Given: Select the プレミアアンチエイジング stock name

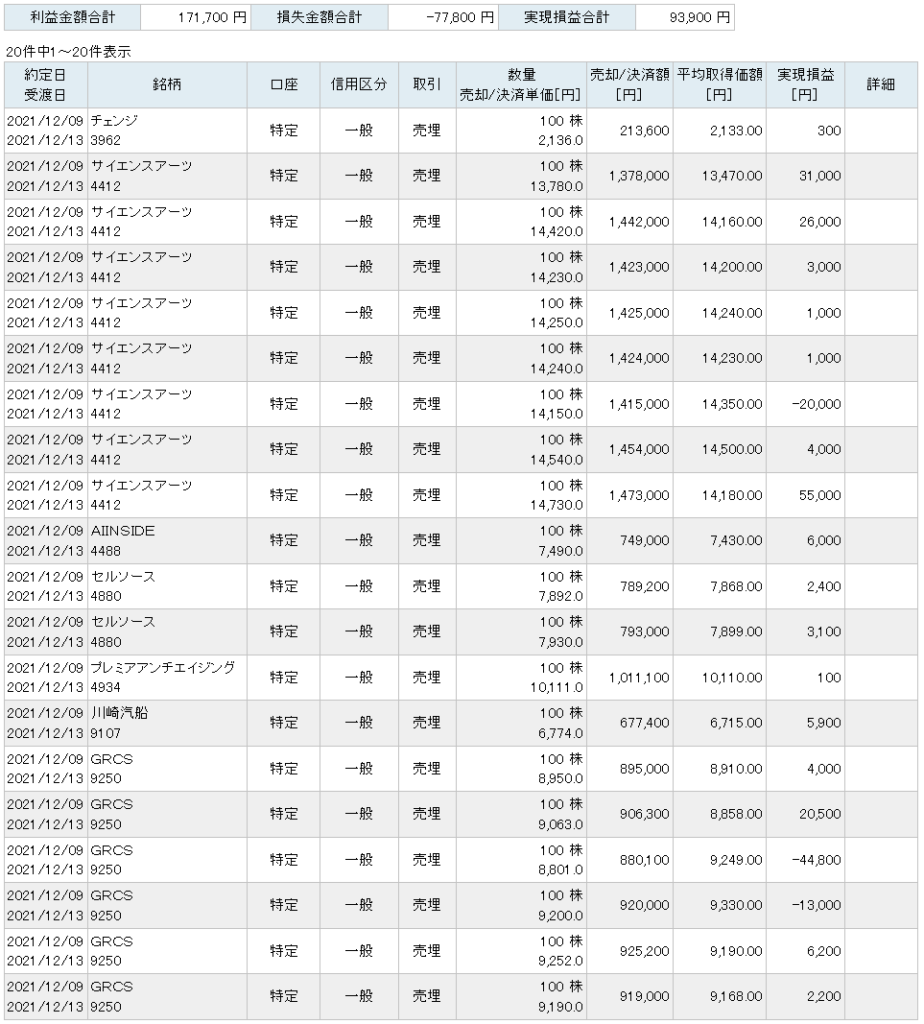Looking at the screenshot, I should coord(163,668).
